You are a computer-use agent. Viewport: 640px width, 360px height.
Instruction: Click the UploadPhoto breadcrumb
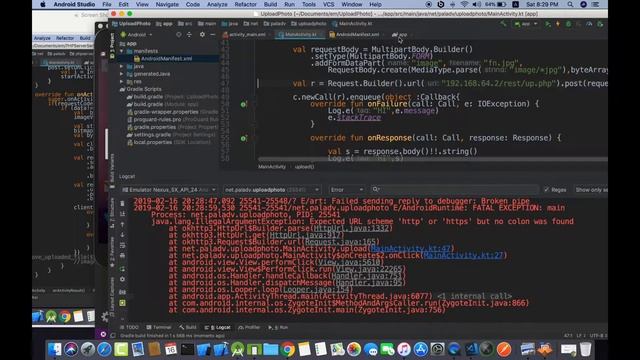tap(131, 24)
